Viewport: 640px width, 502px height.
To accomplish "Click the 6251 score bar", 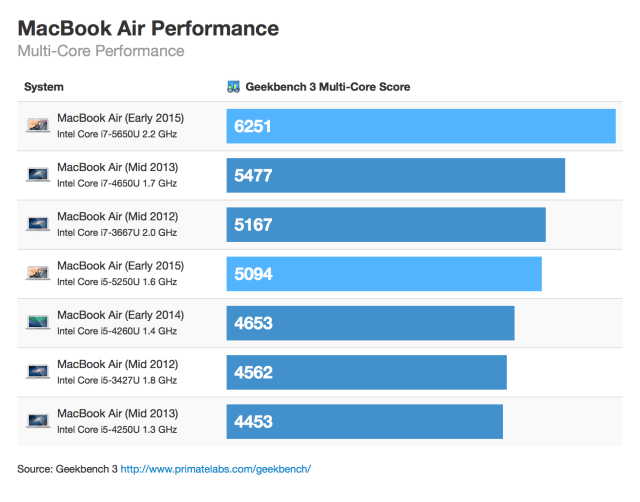I will [x=420, y=126].
